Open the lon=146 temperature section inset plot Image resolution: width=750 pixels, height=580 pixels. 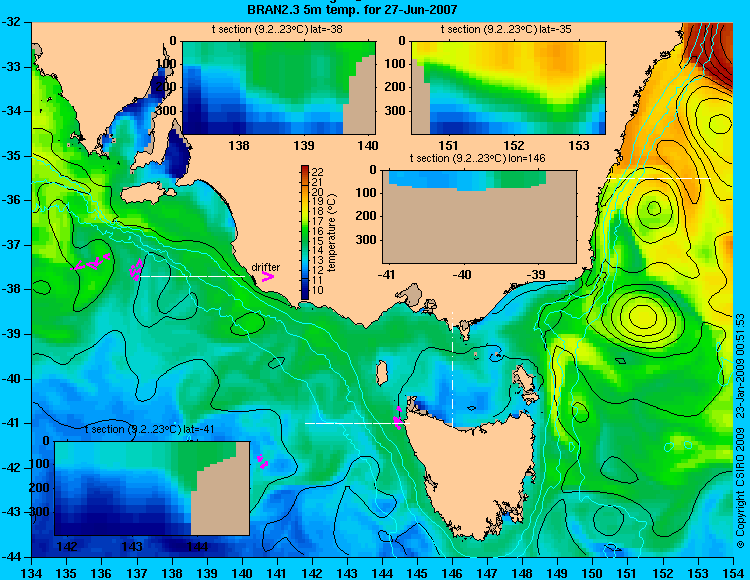[x=479, y=216]
